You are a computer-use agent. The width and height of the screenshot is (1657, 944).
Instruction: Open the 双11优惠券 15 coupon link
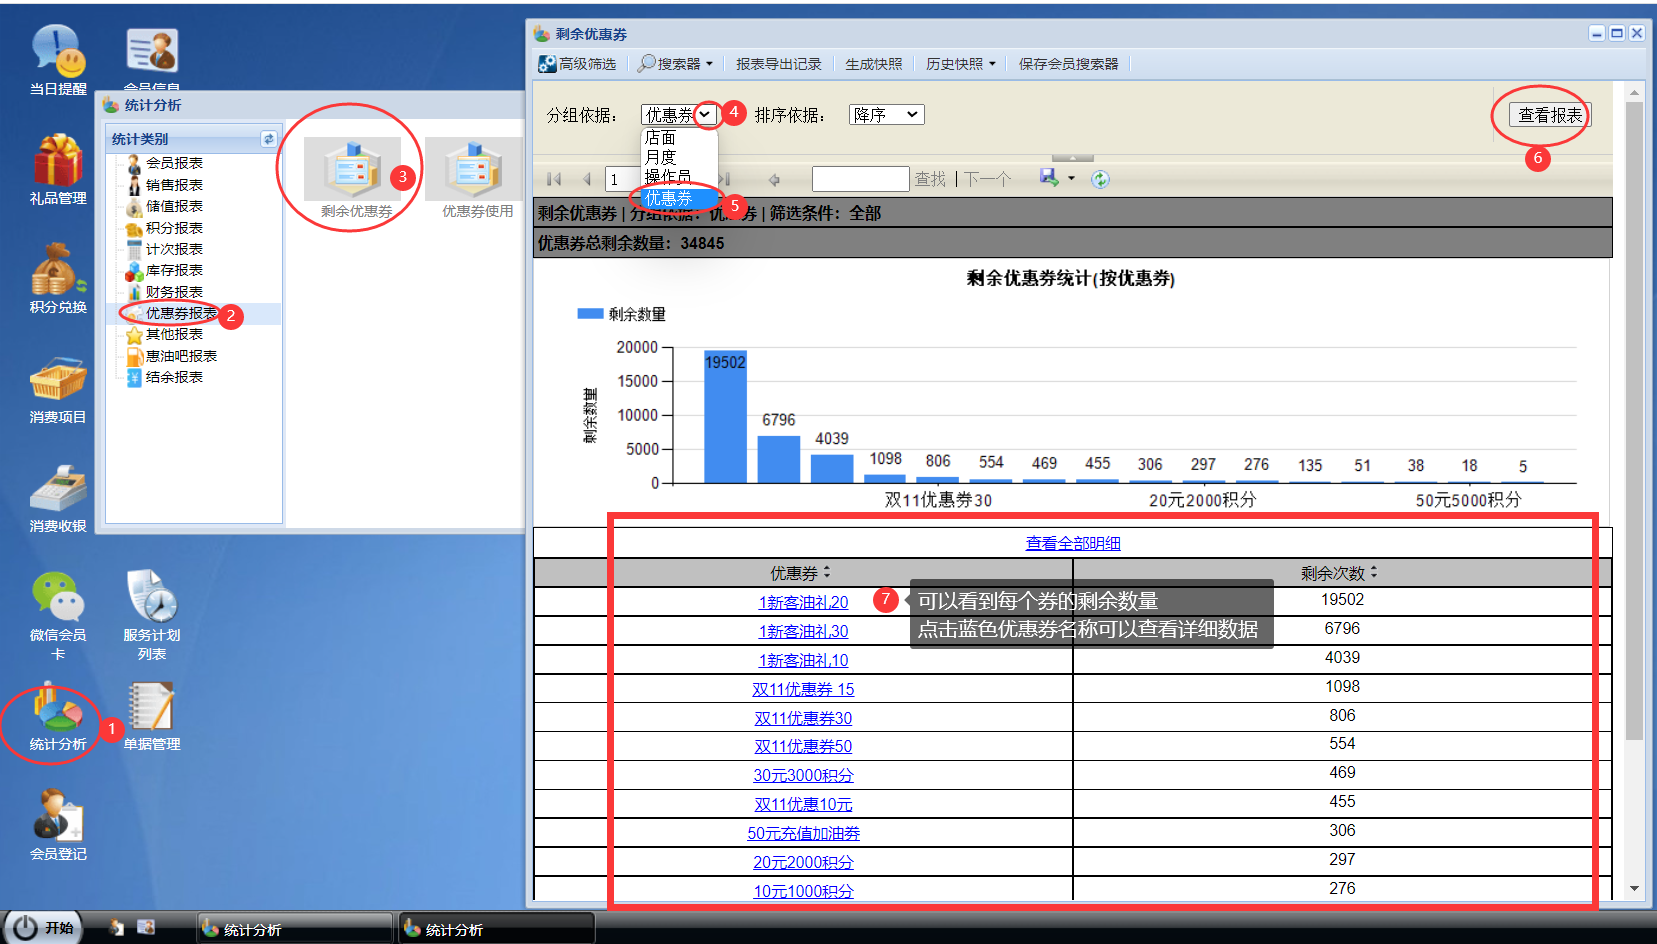click(x=803, y=689)
